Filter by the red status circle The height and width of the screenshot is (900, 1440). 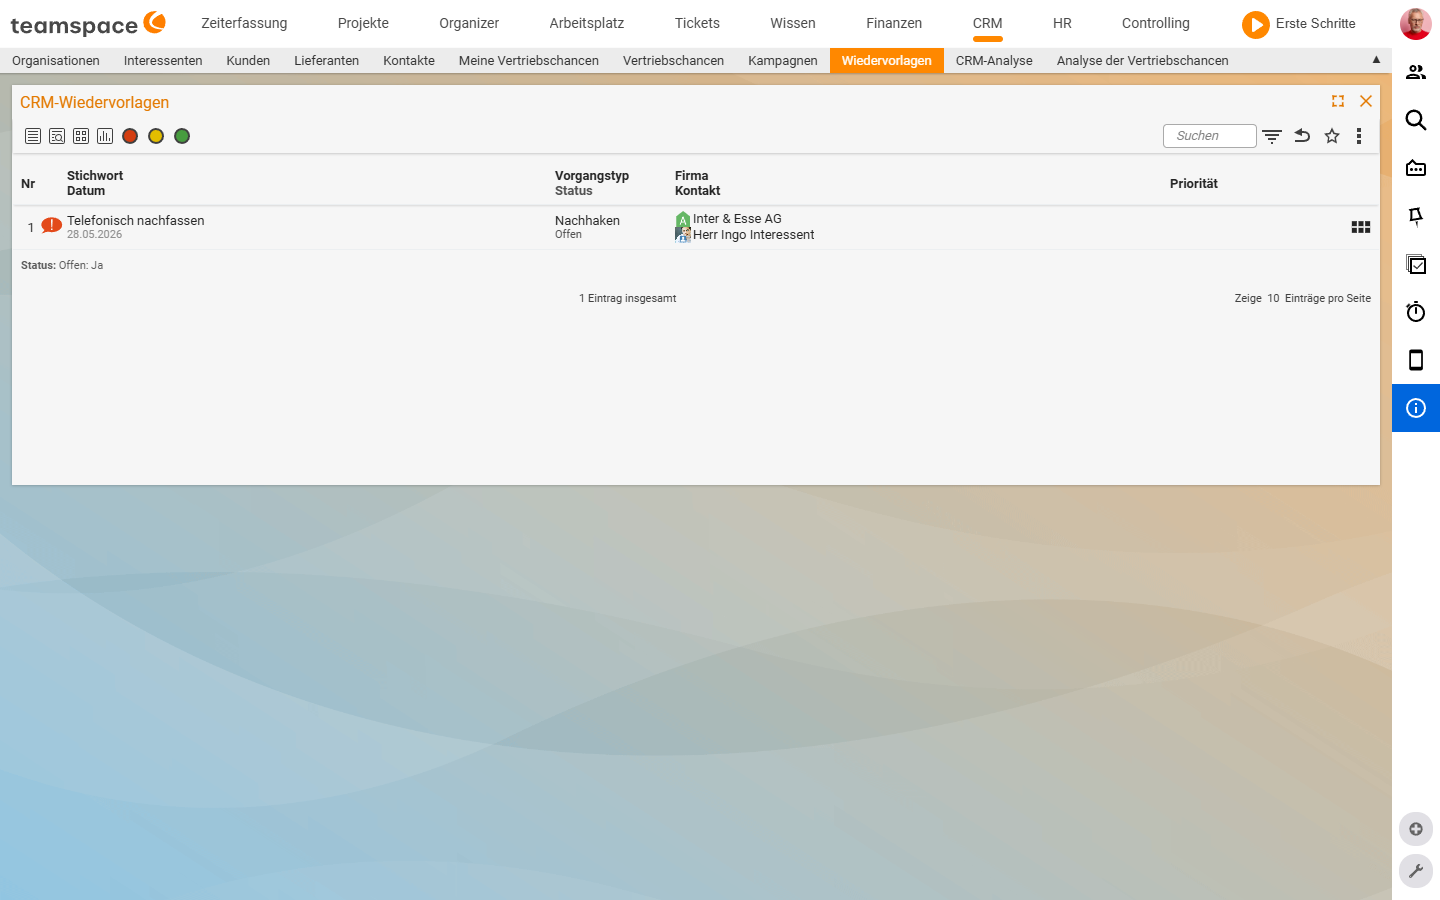tap(130, 136)
